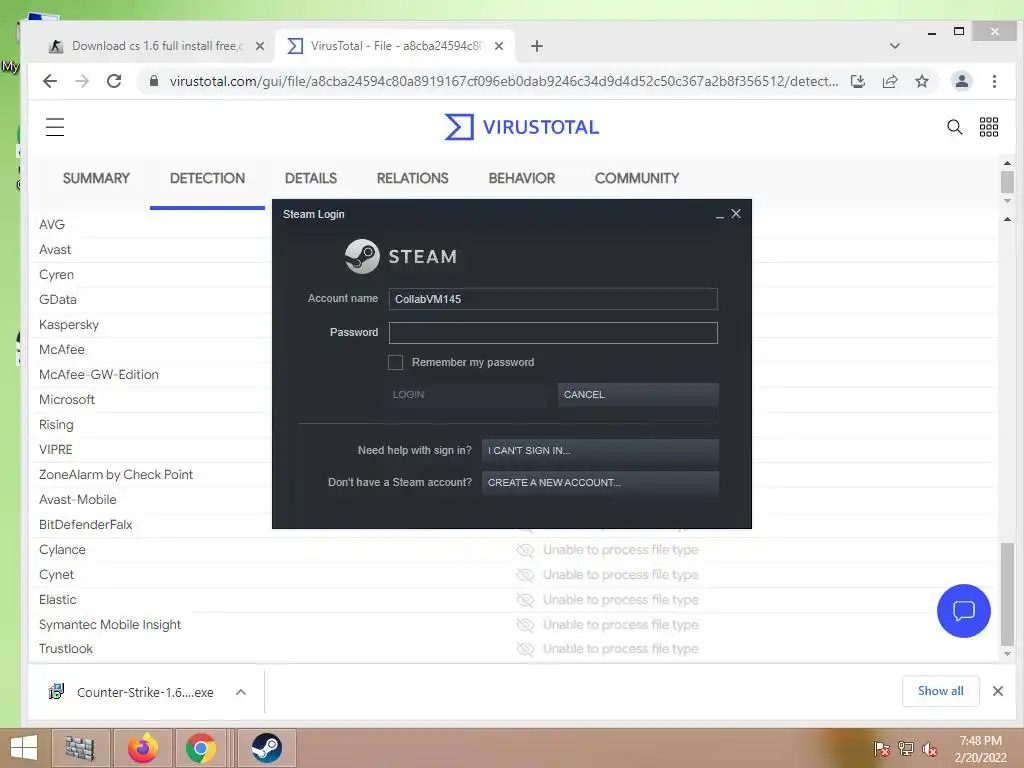
Task: Open the Windows Start button
Action: [x=24, y=748]
